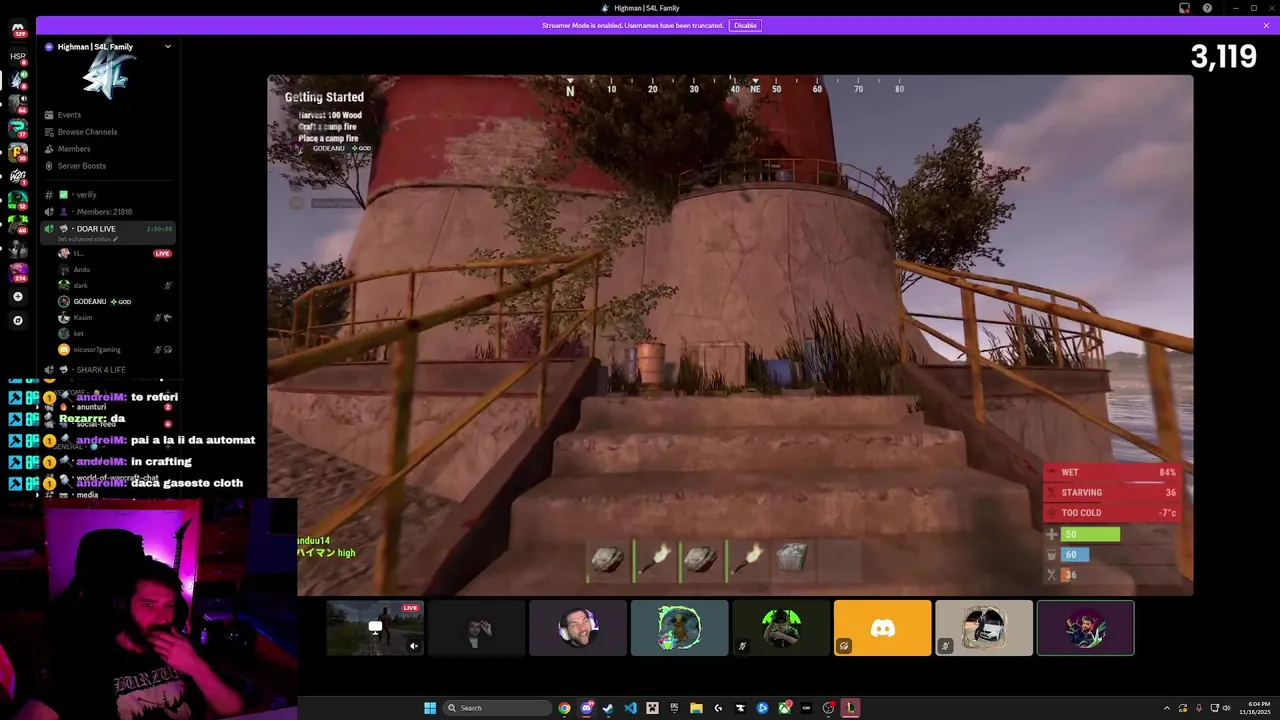This screenshot has width=1280, height=720.
Task: Open server Members list
Action: point(107,149)
